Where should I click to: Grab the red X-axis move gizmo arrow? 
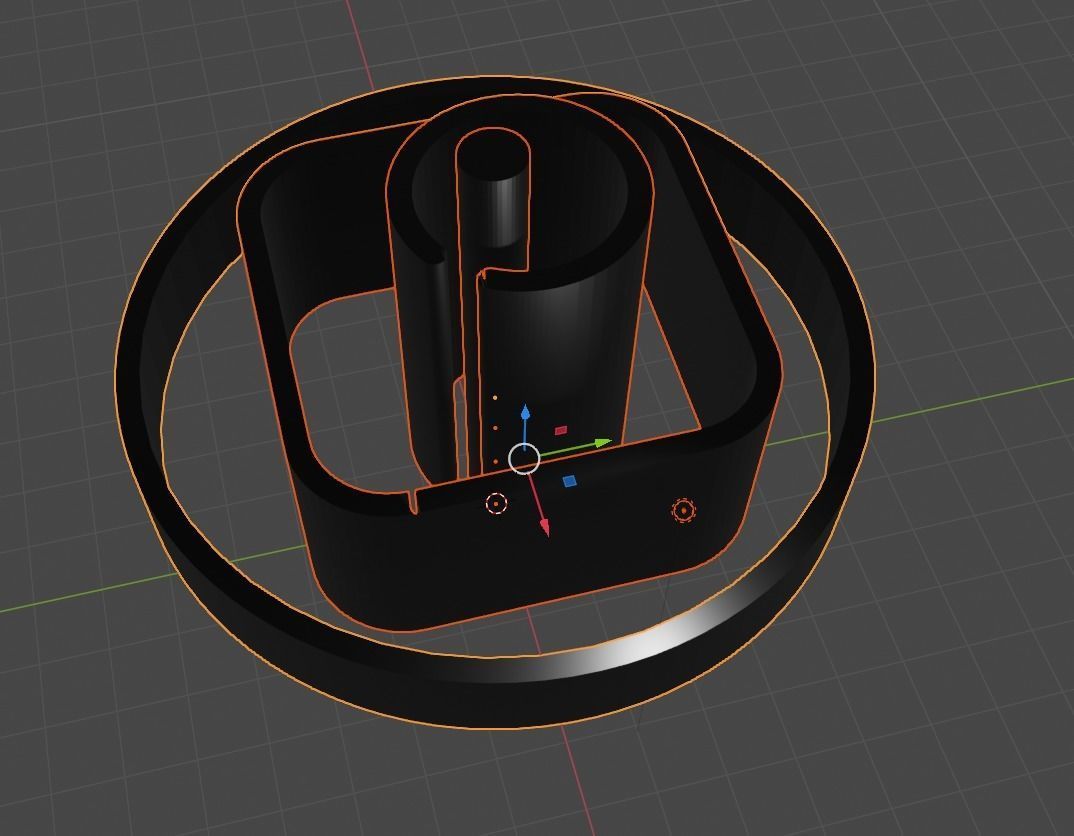(x=545, y=527)
